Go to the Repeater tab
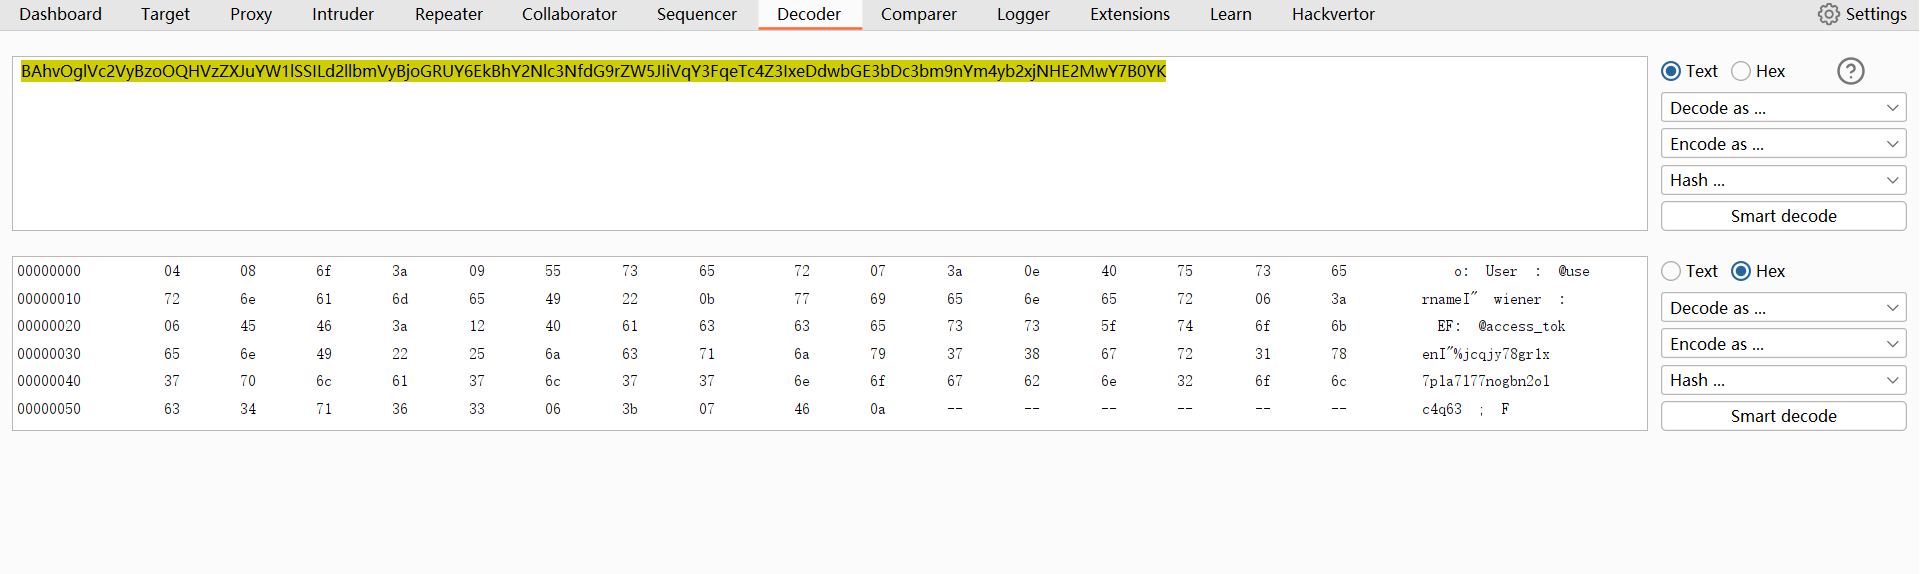This screenshot has width=1920, height=574. [449, 14]
